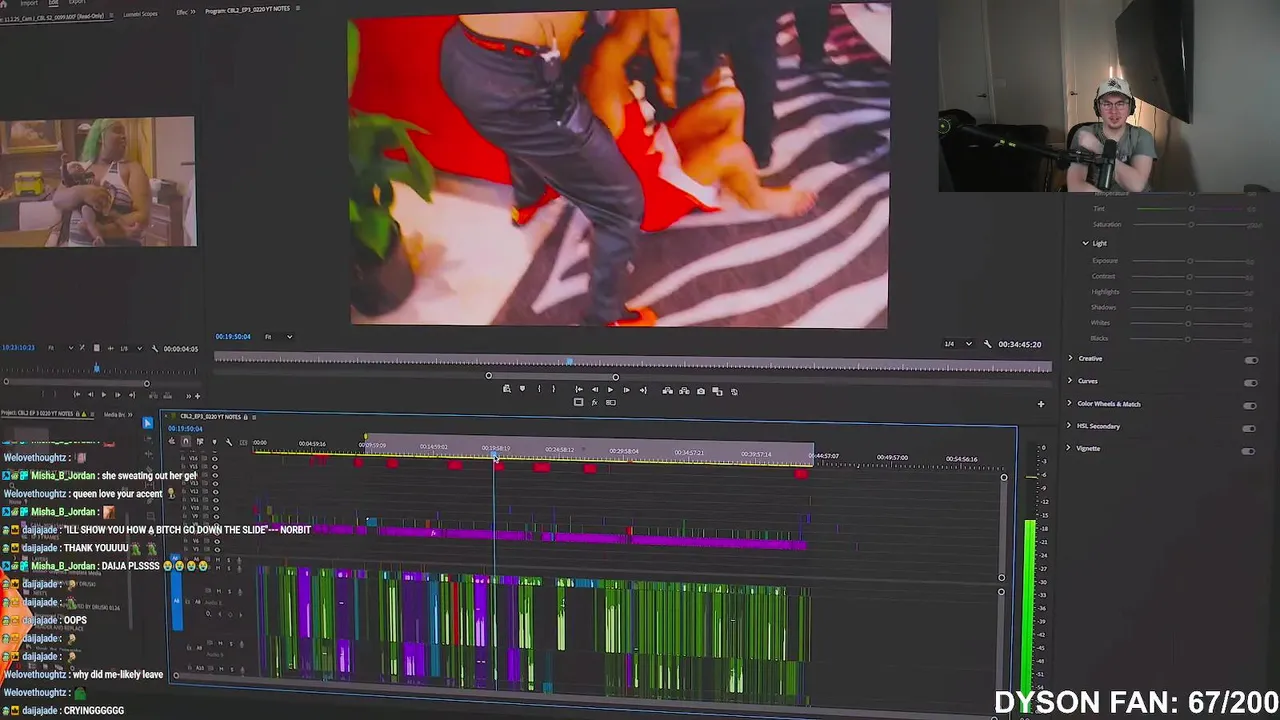Click the Program monitor scrub bar playhead
Image resolution: width=1280 pixels, height=720 pixels.
coord(569,362)
